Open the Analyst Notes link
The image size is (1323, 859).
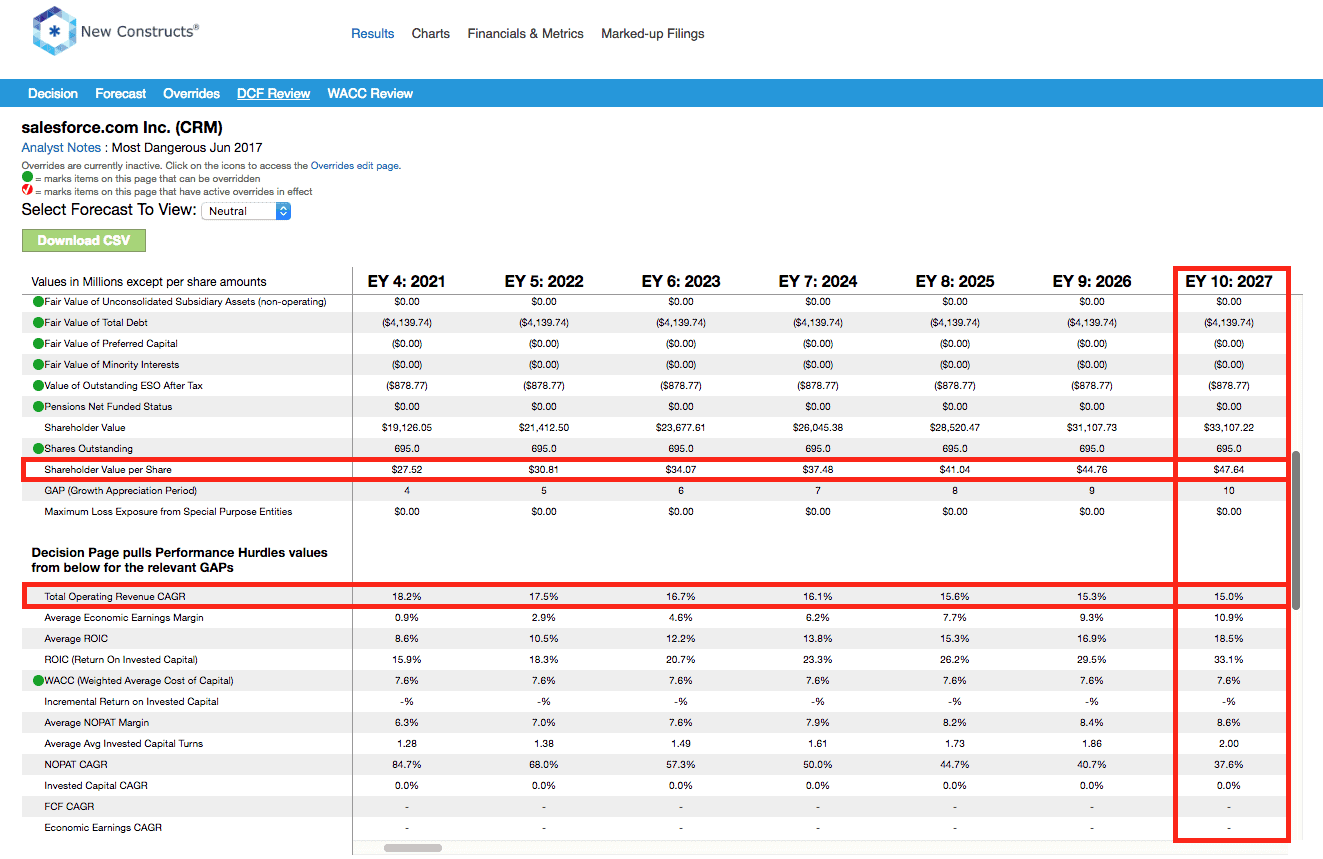(62, 148)
